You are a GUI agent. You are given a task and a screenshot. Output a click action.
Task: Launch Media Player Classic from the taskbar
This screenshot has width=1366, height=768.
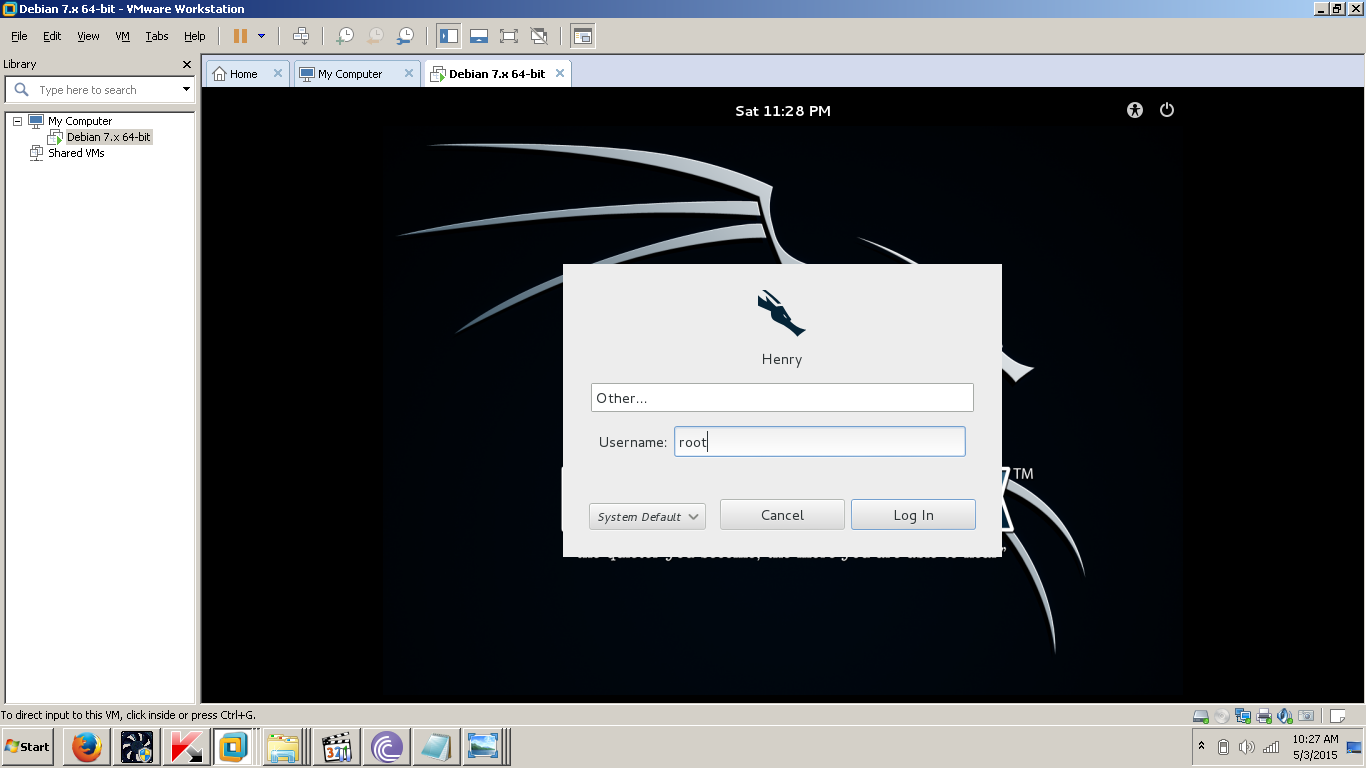click(x=336, y=747)
